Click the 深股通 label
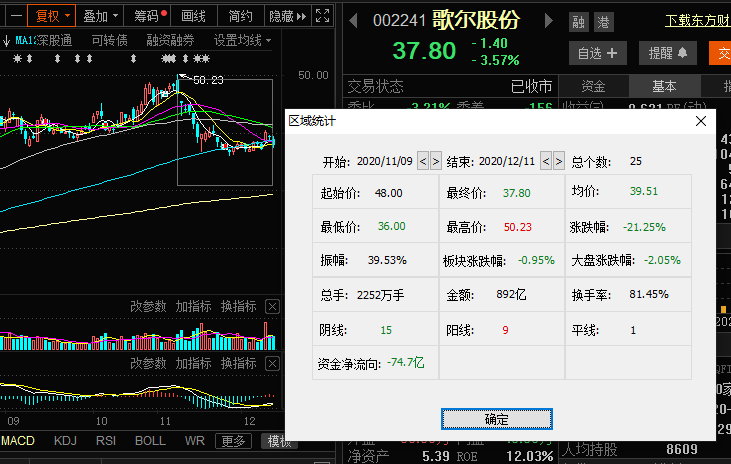This screenshot has height=464, width=731. pyautogui.click(x=55, y=41)
